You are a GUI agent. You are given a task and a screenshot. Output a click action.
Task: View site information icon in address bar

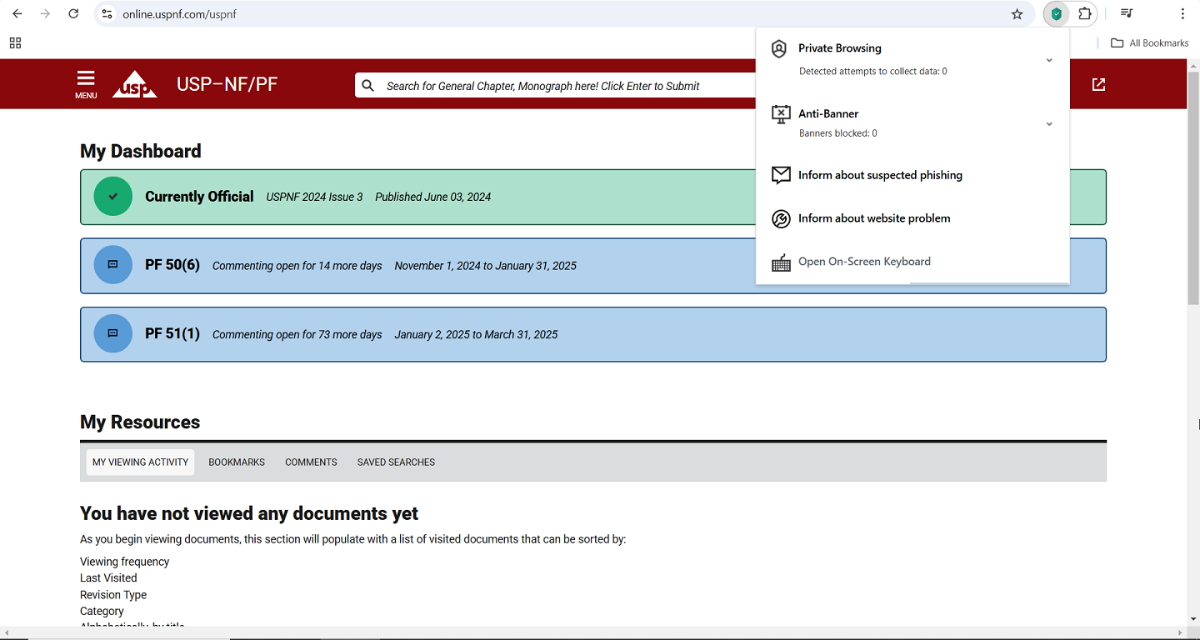108,14
